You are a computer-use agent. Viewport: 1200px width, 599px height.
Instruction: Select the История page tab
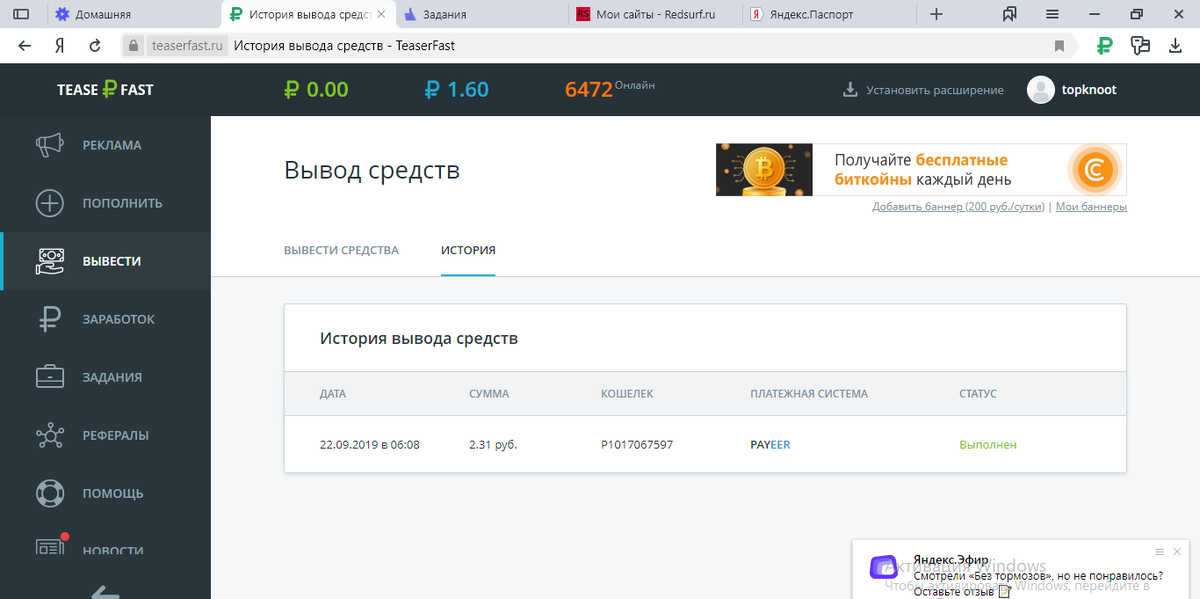click(x=468, y=250)
